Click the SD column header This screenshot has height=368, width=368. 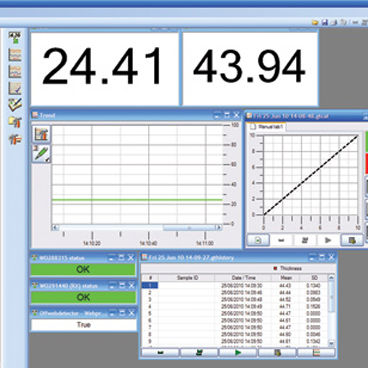(314, 277)
